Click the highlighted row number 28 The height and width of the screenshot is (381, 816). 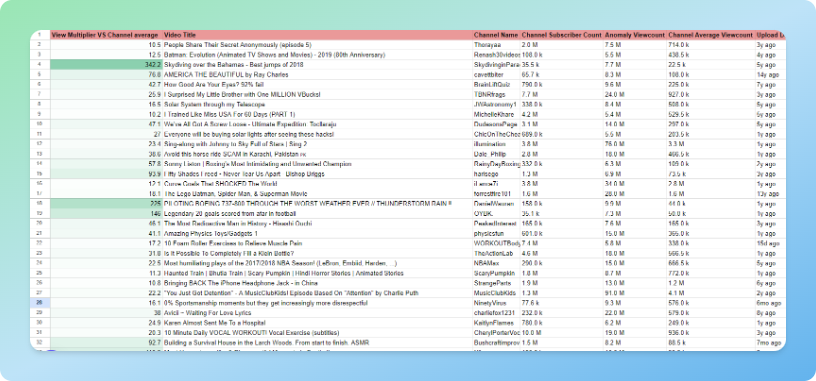click(x=40, y=303)
